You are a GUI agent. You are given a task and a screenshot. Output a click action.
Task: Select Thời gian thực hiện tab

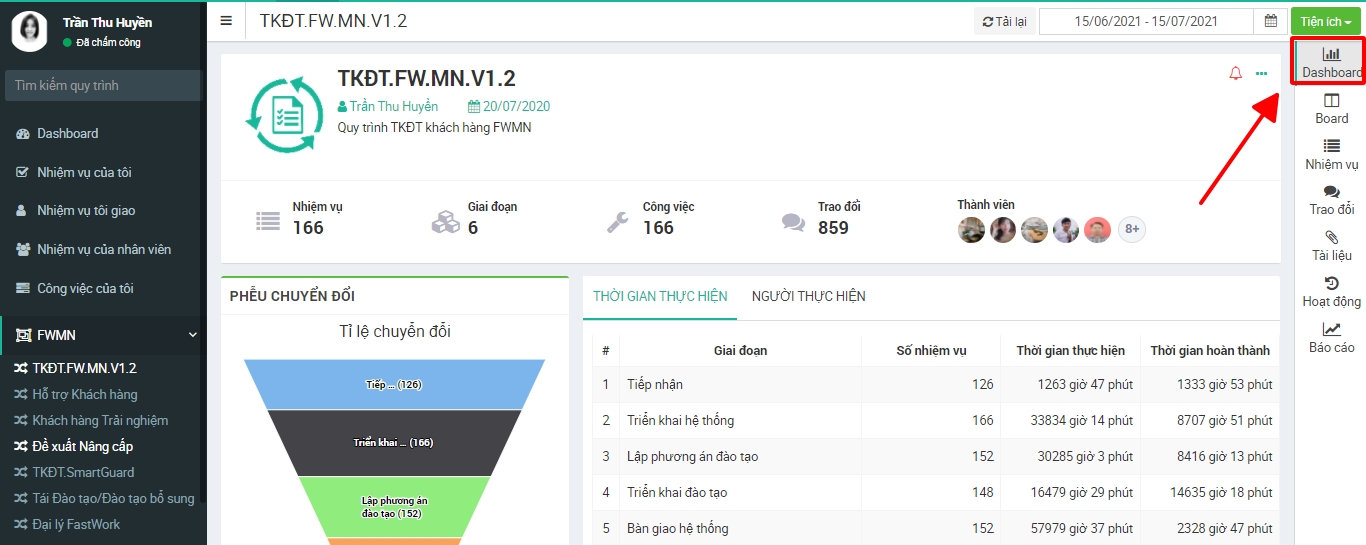tap(660, 296)
